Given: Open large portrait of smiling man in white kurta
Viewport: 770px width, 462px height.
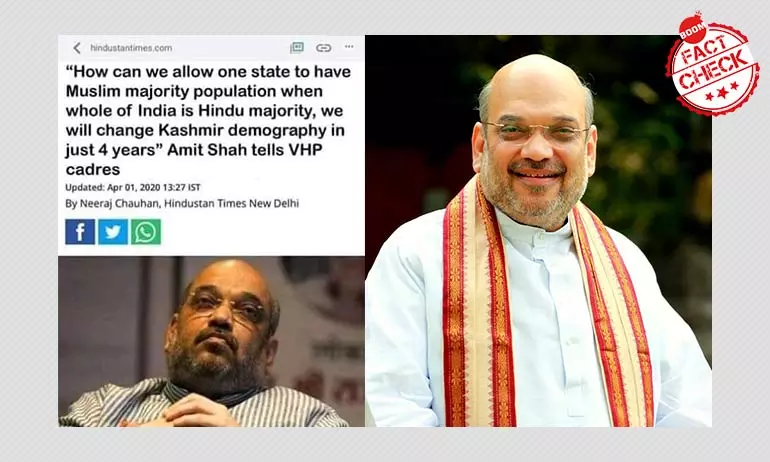Looking at the screenshot, I should (x=538, y=231).
